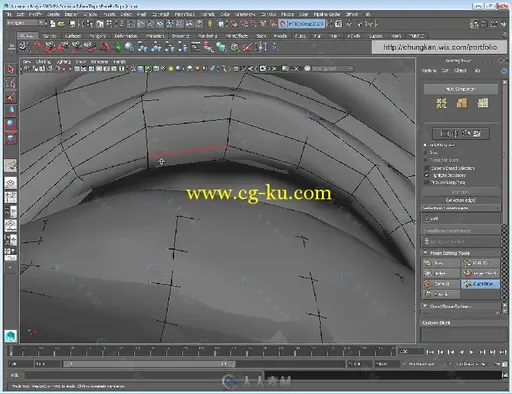The image size is (512, 394).
Task: Activate the Paint Selection brush tool
Action: click(10, 97)
